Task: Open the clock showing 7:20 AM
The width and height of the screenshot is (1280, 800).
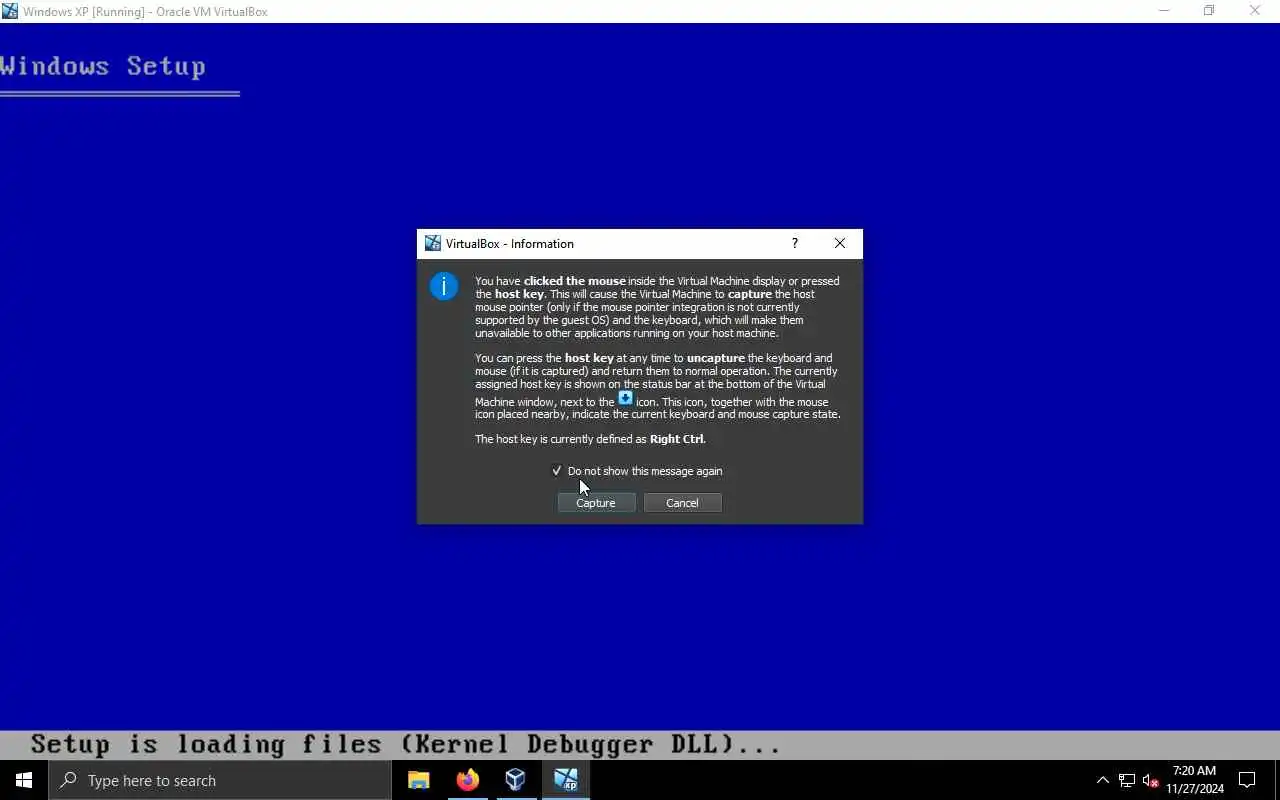Action: click(x=1194, y=780)
